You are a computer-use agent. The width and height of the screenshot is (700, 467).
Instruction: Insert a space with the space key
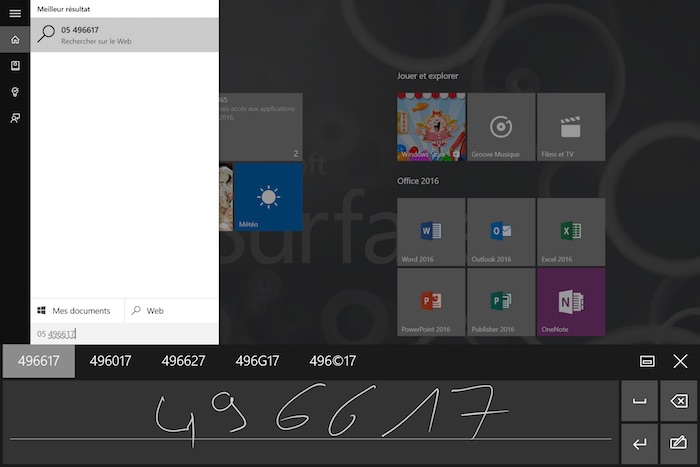639,401
